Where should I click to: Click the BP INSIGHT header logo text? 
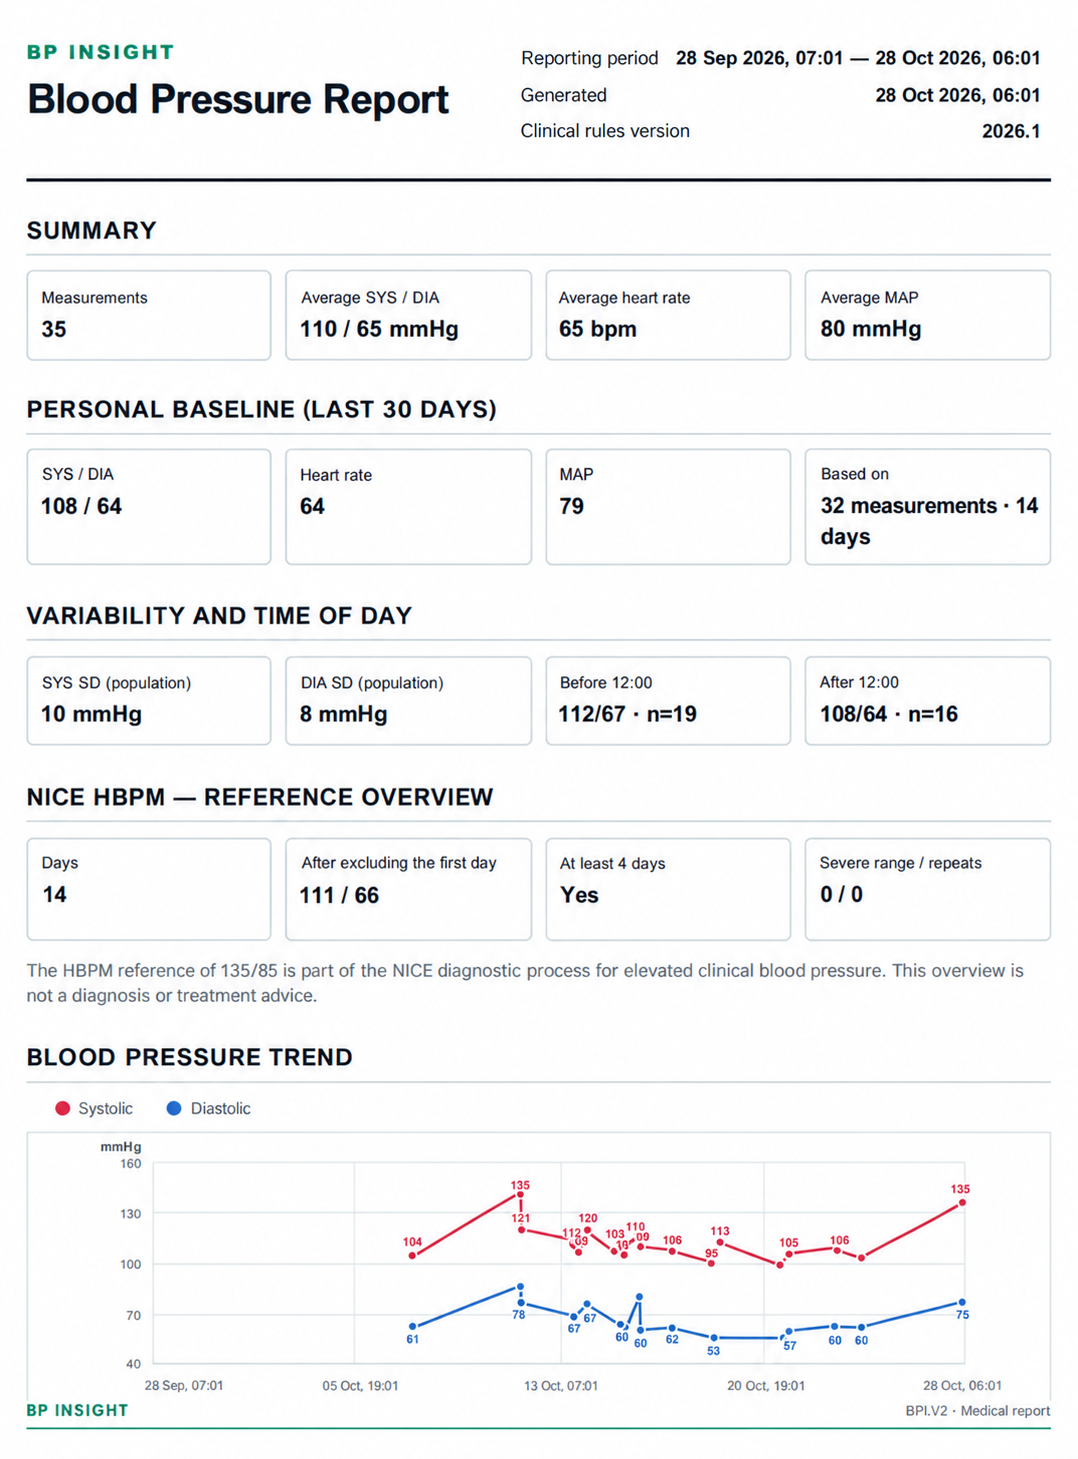coord(101,52)
